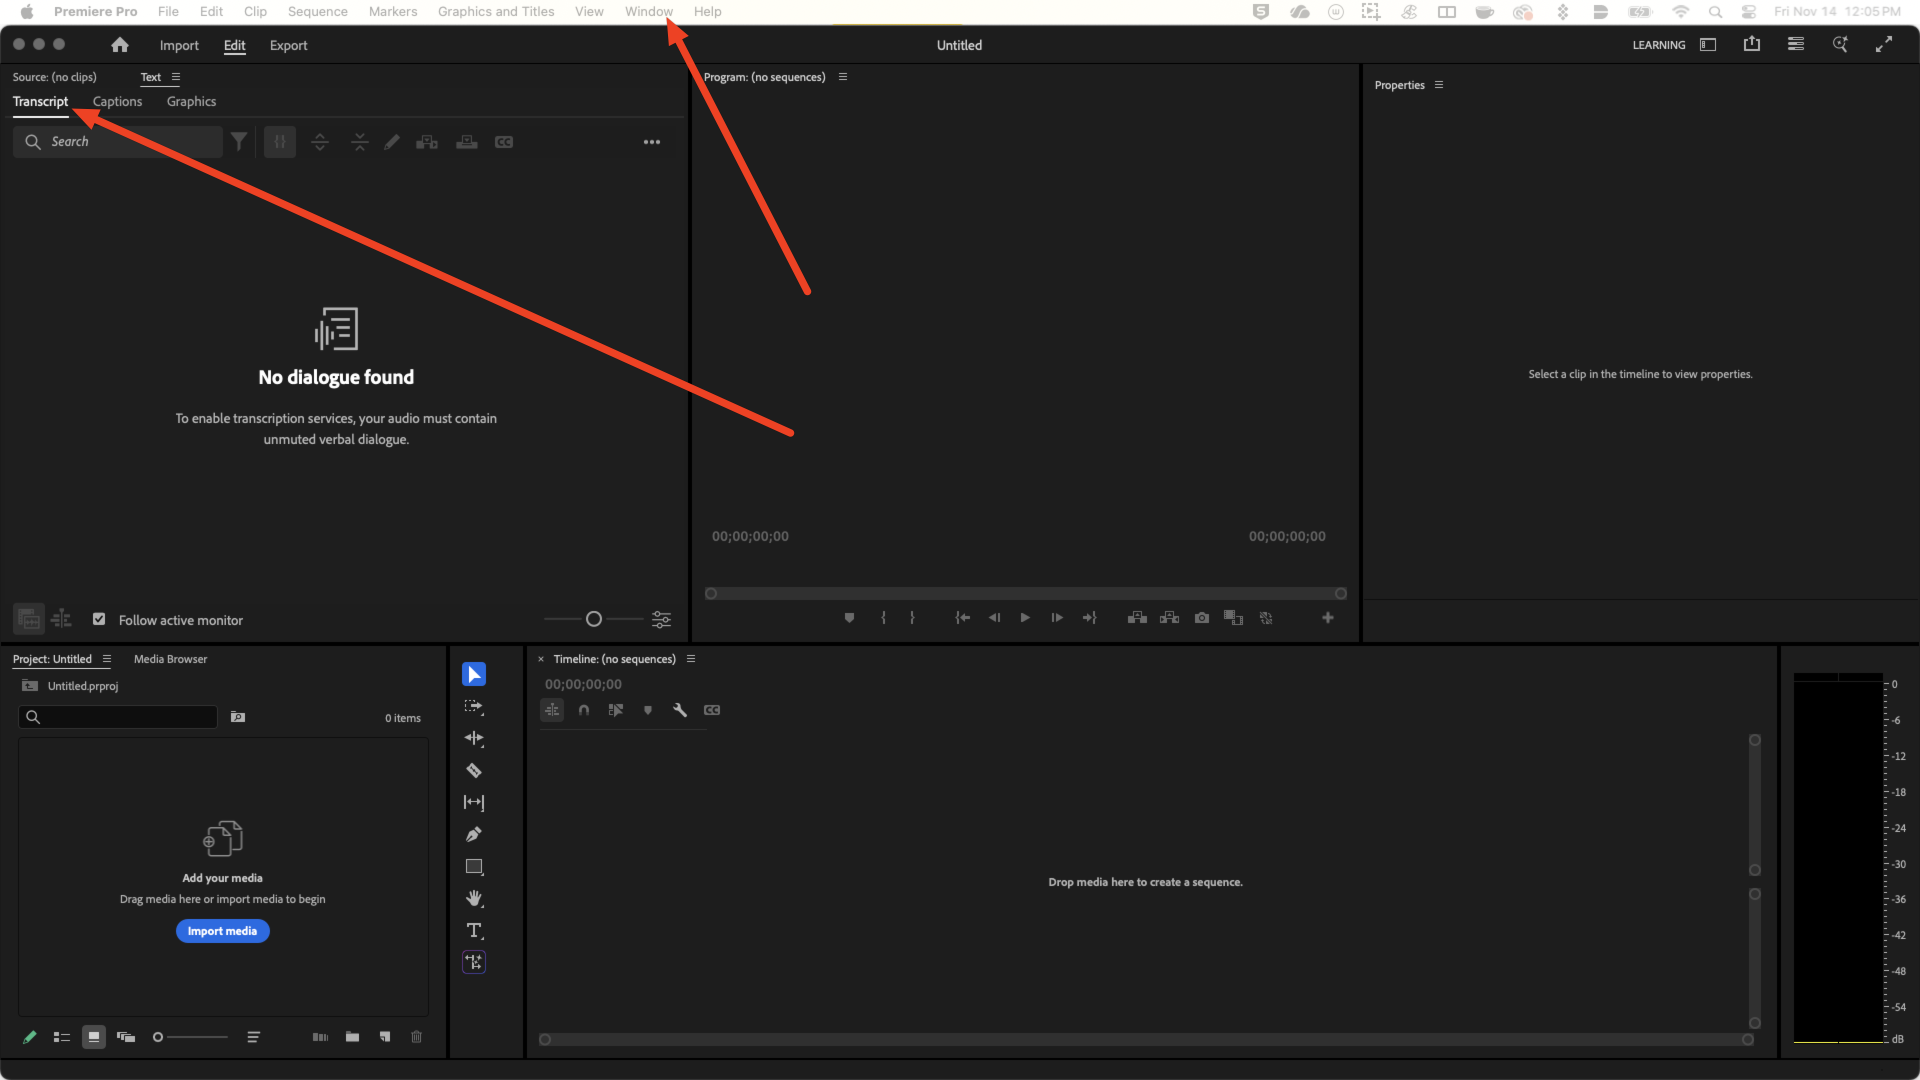
Task: Click the Ripple Edit tool
Action: [474, 739]
